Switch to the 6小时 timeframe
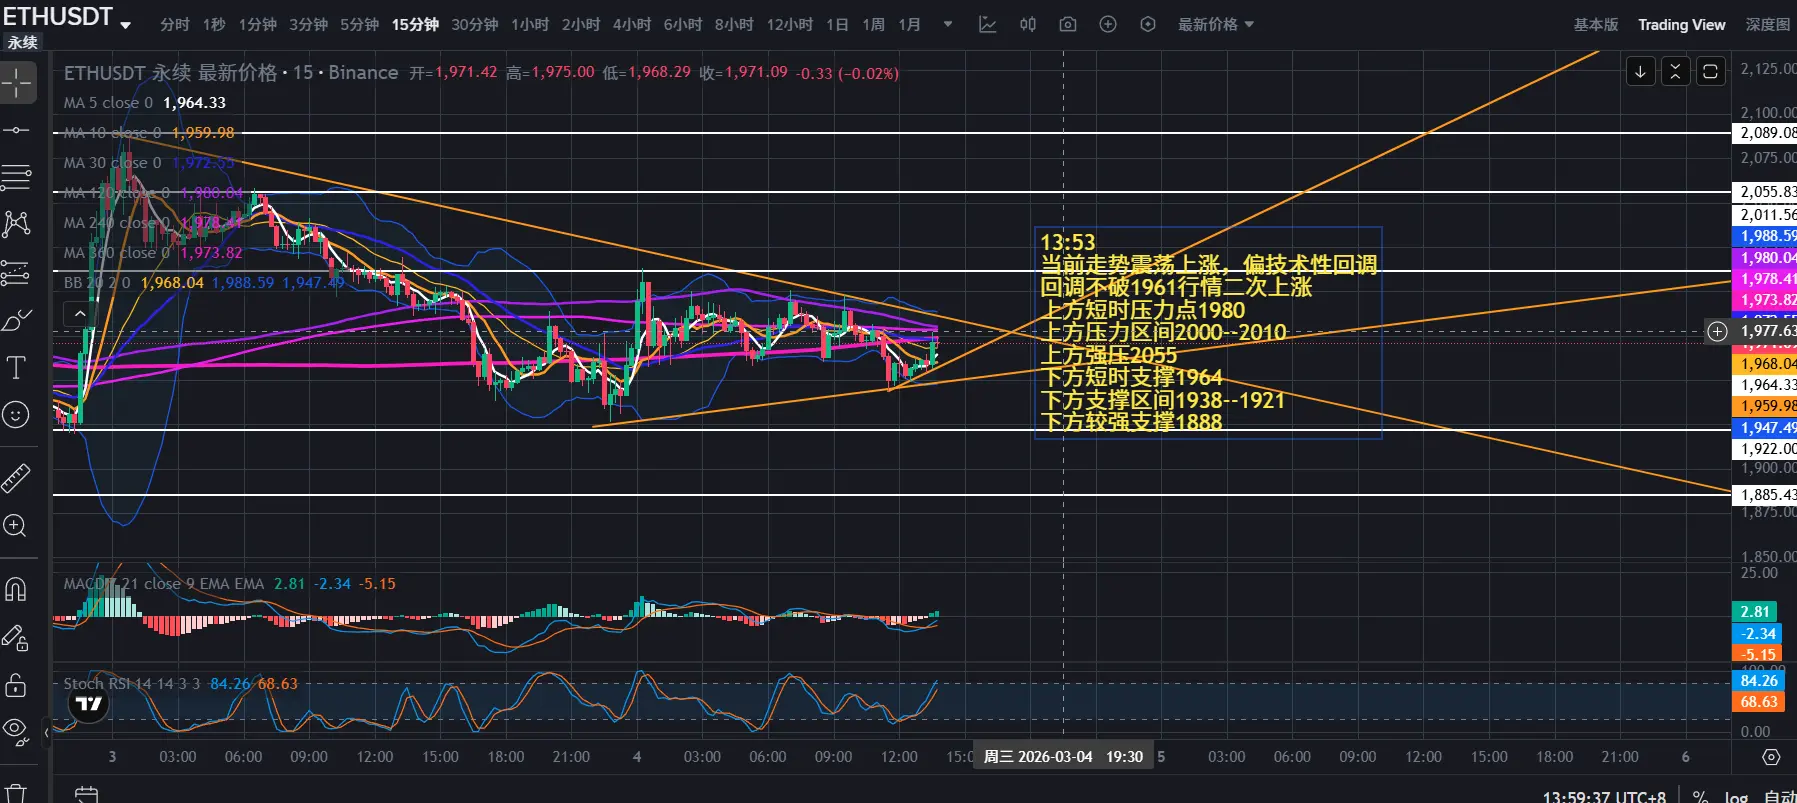Screen dimensions: 1797x803 pyautogui.click(x=683, y=24)
